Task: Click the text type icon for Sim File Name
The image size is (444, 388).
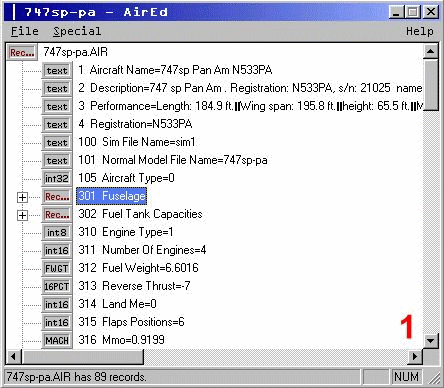Action: click(57, 143)
